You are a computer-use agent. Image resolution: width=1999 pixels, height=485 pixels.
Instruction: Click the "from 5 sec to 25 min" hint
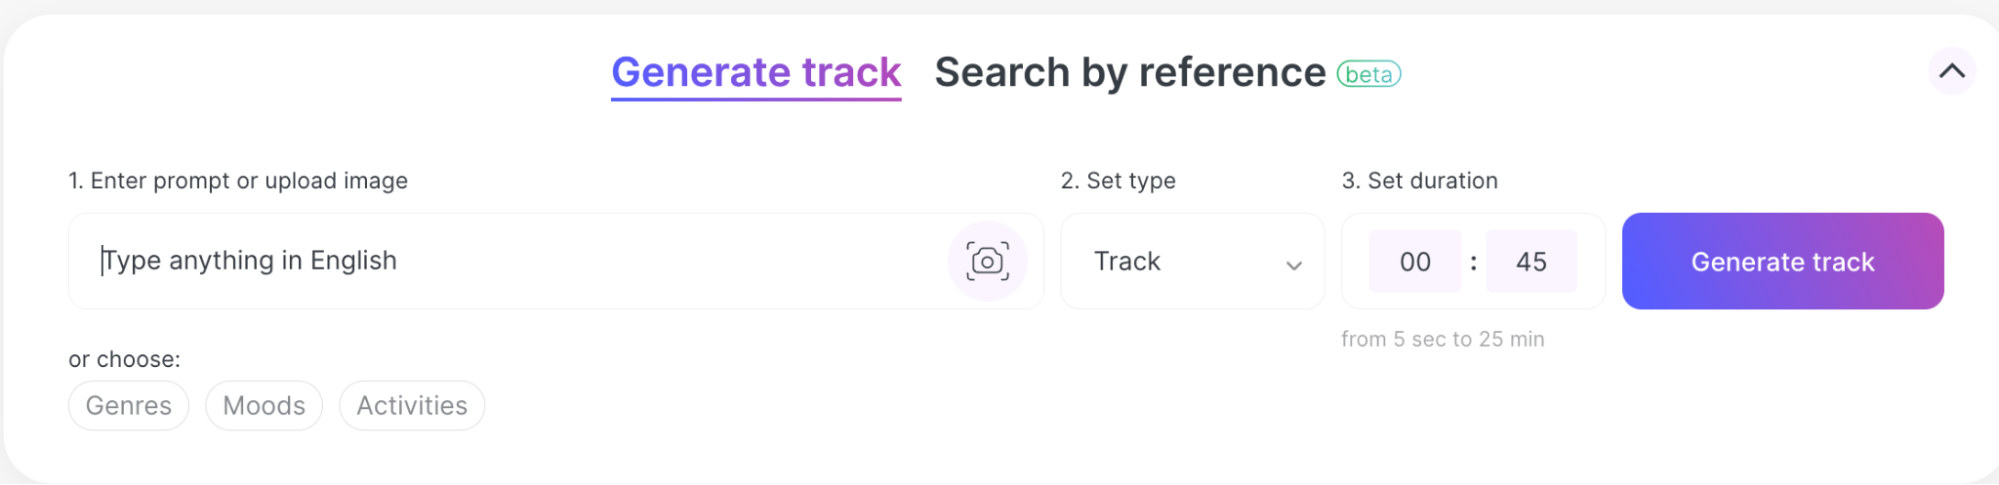click(1442, 340)
